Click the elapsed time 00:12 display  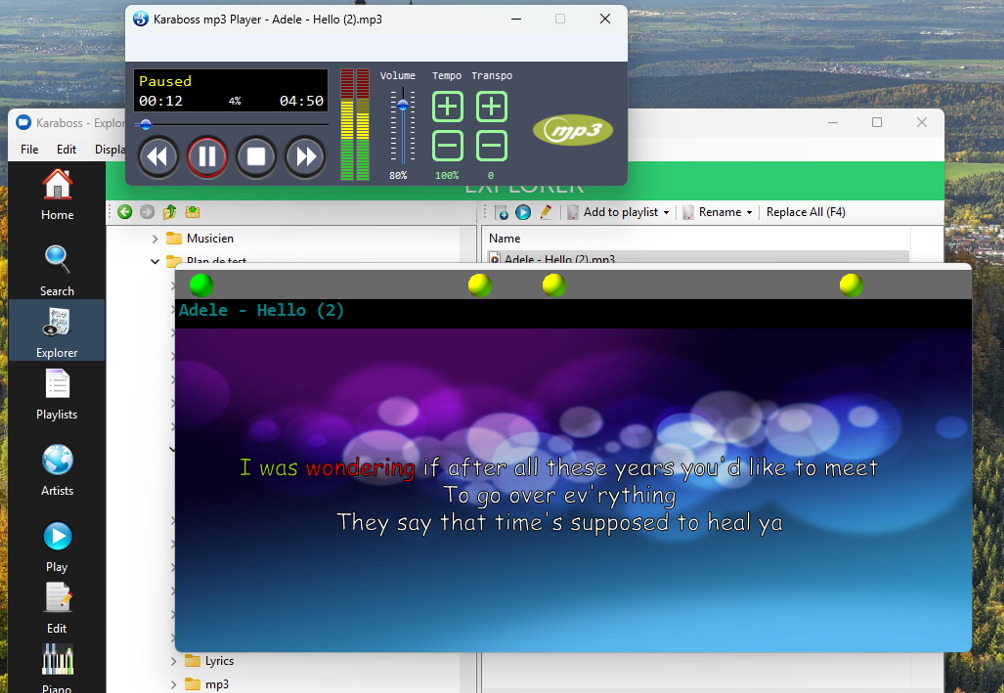coord(161,101)
